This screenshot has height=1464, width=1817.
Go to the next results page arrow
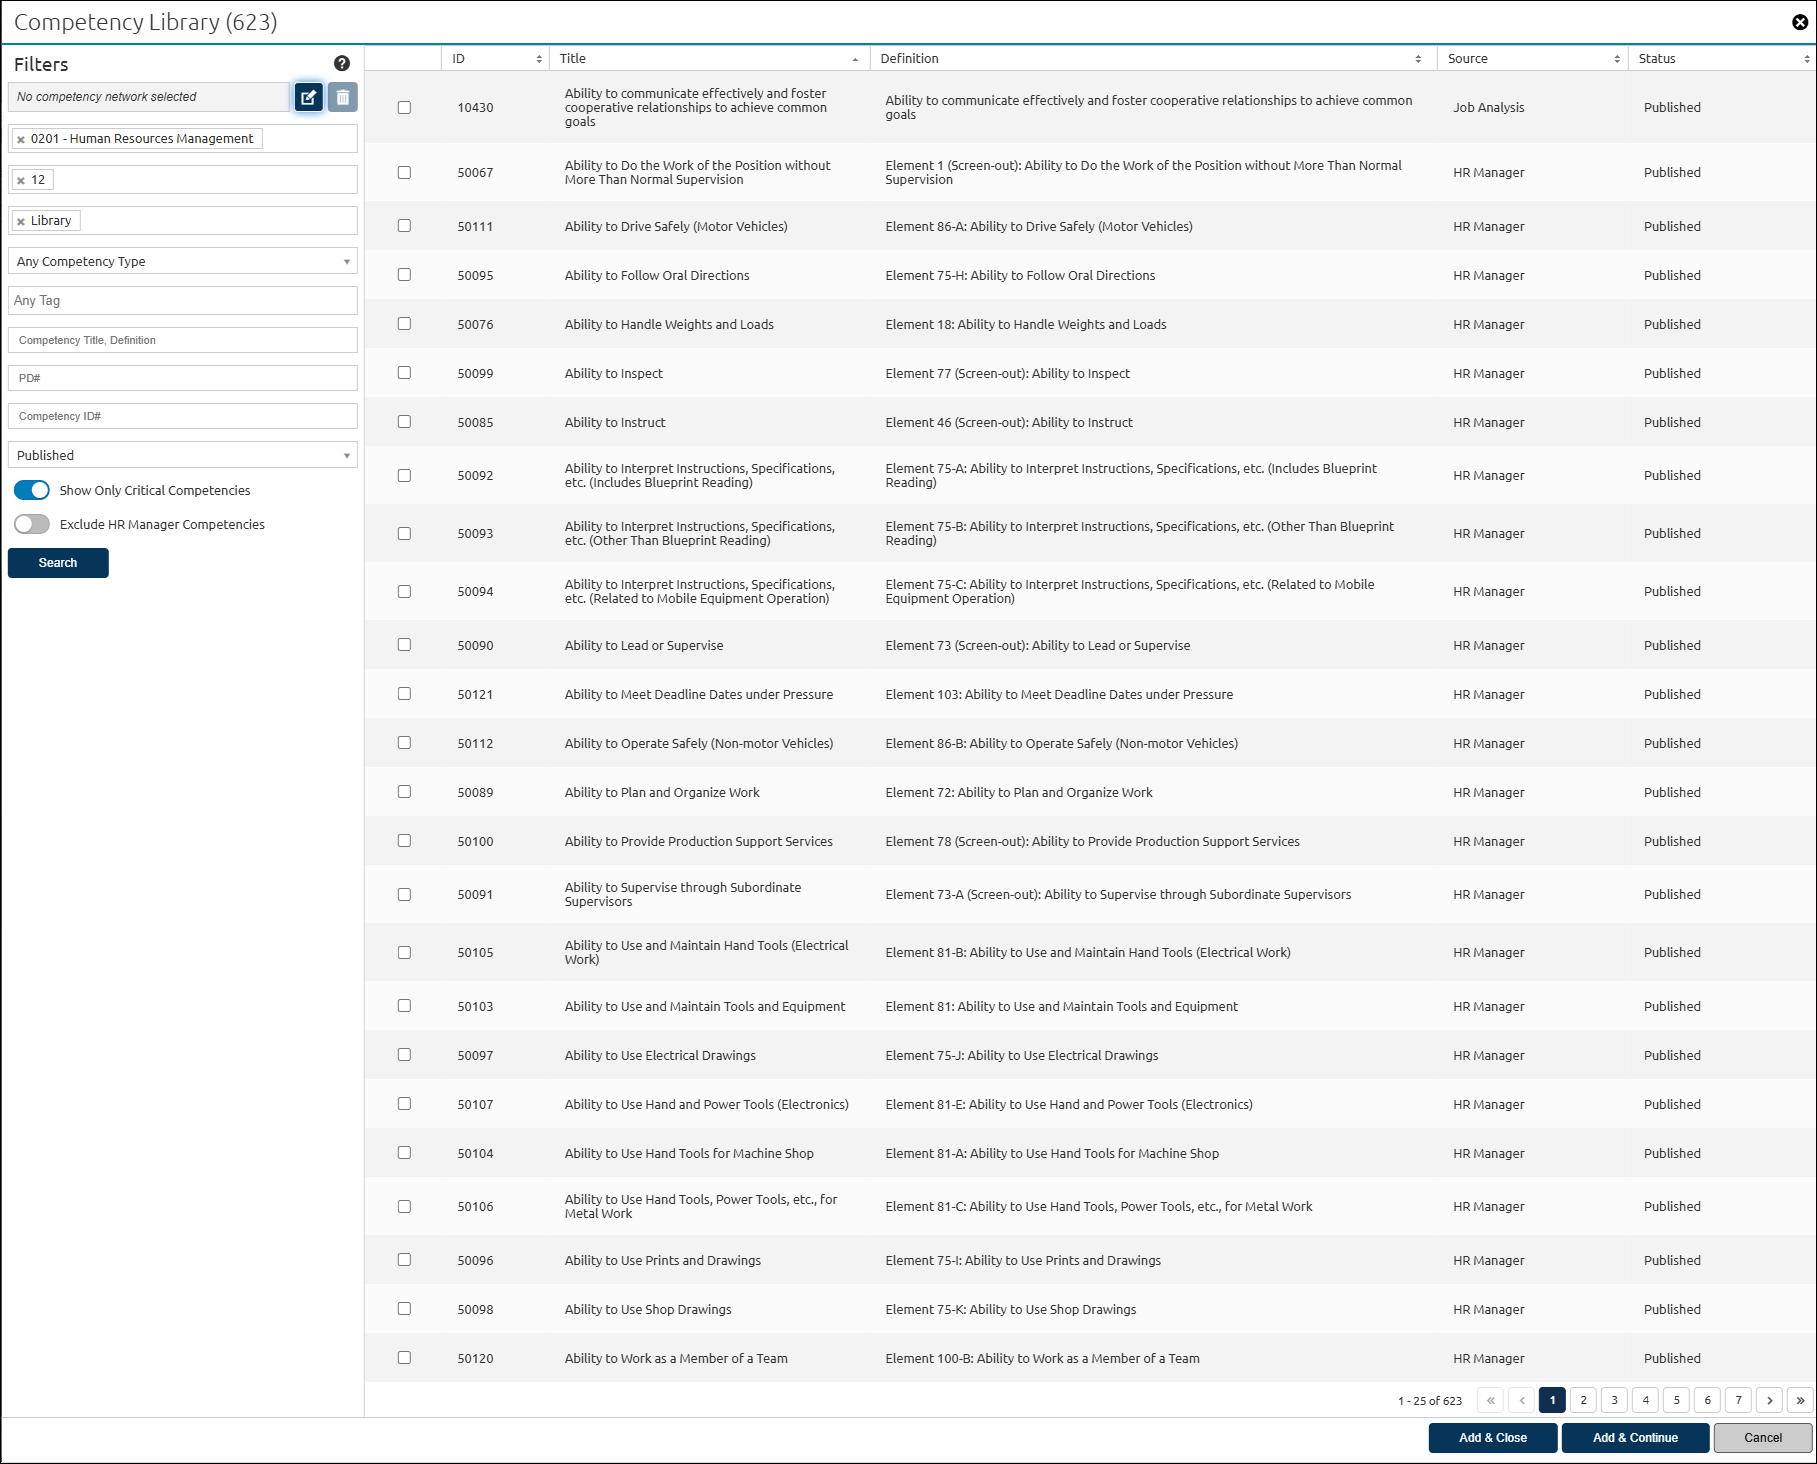tap(1770, 1400)
